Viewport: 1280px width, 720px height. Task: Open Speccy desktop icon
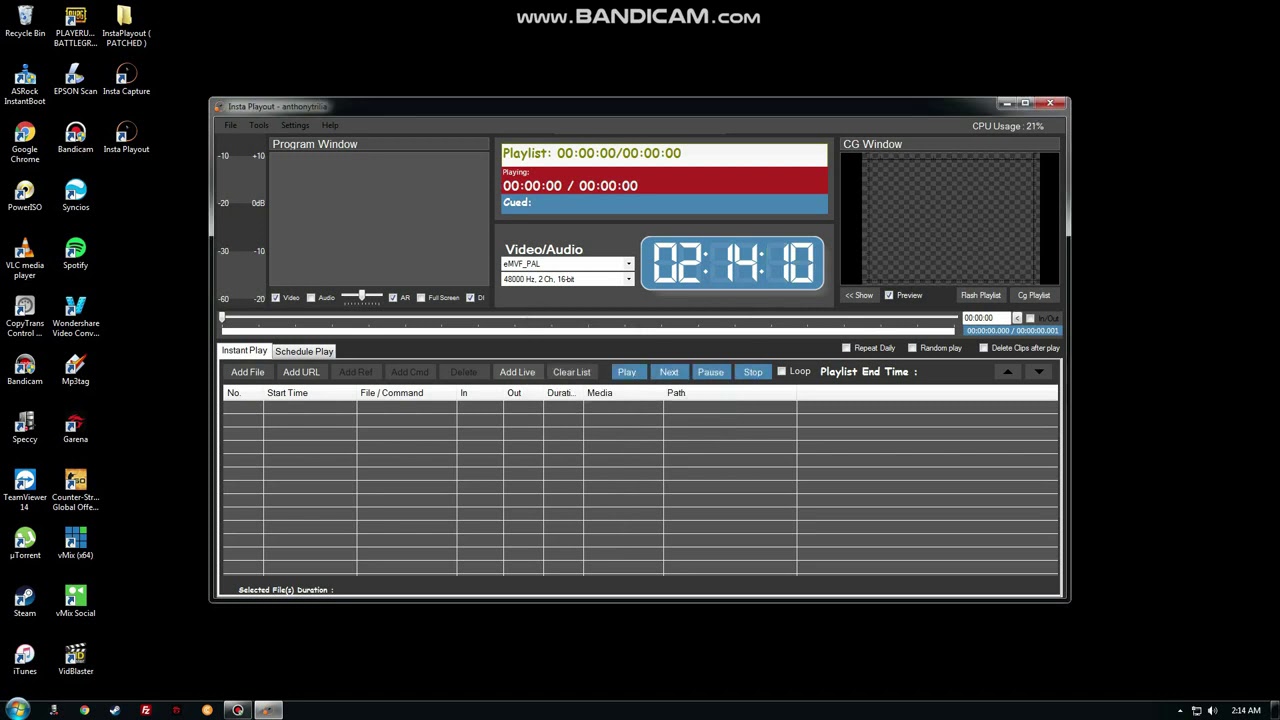[25, 428]
